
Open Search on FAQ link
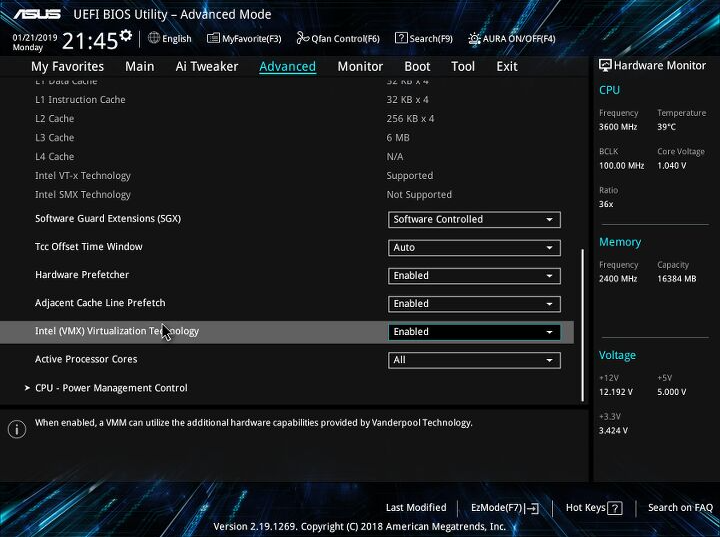pos(680,508)
